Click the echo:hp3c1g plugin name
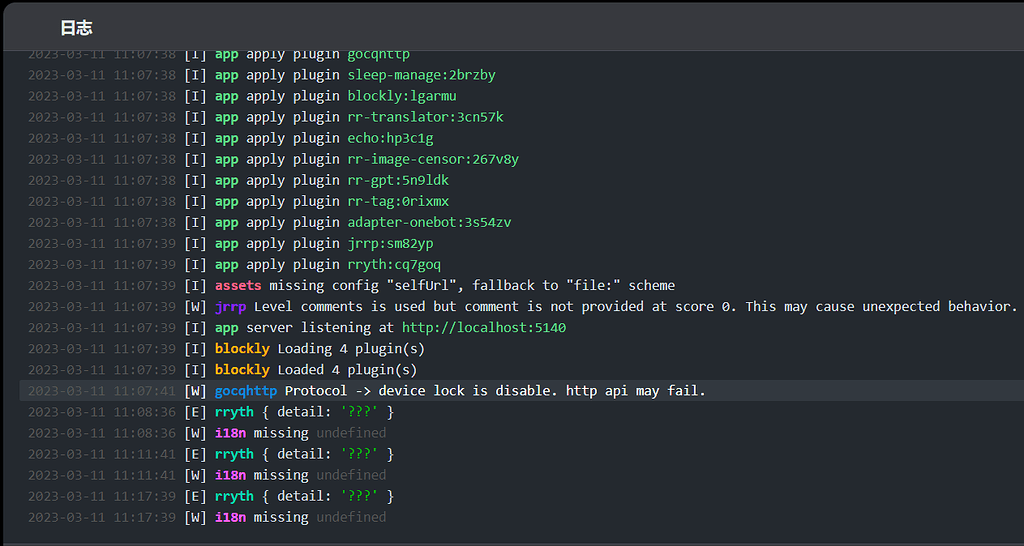The height and width of the screenshot is (546, 1024). [x=390, y=138]
